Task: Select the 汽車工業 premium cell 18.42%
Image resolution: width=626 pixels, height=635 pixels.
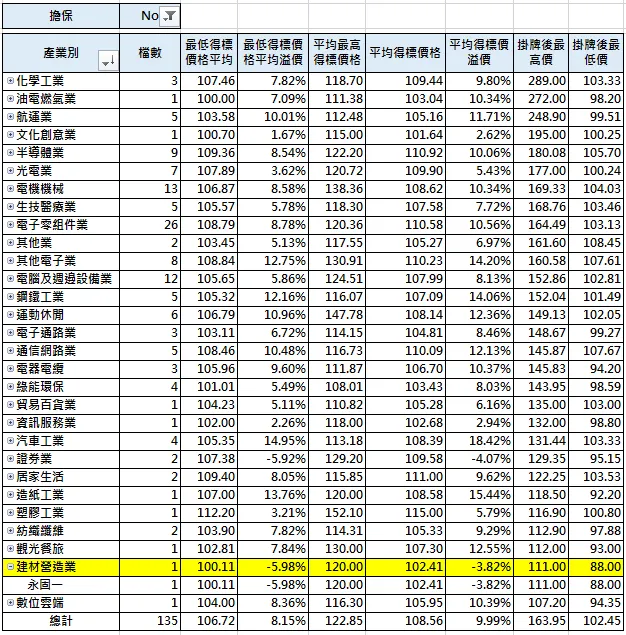Action: (479, 441)
